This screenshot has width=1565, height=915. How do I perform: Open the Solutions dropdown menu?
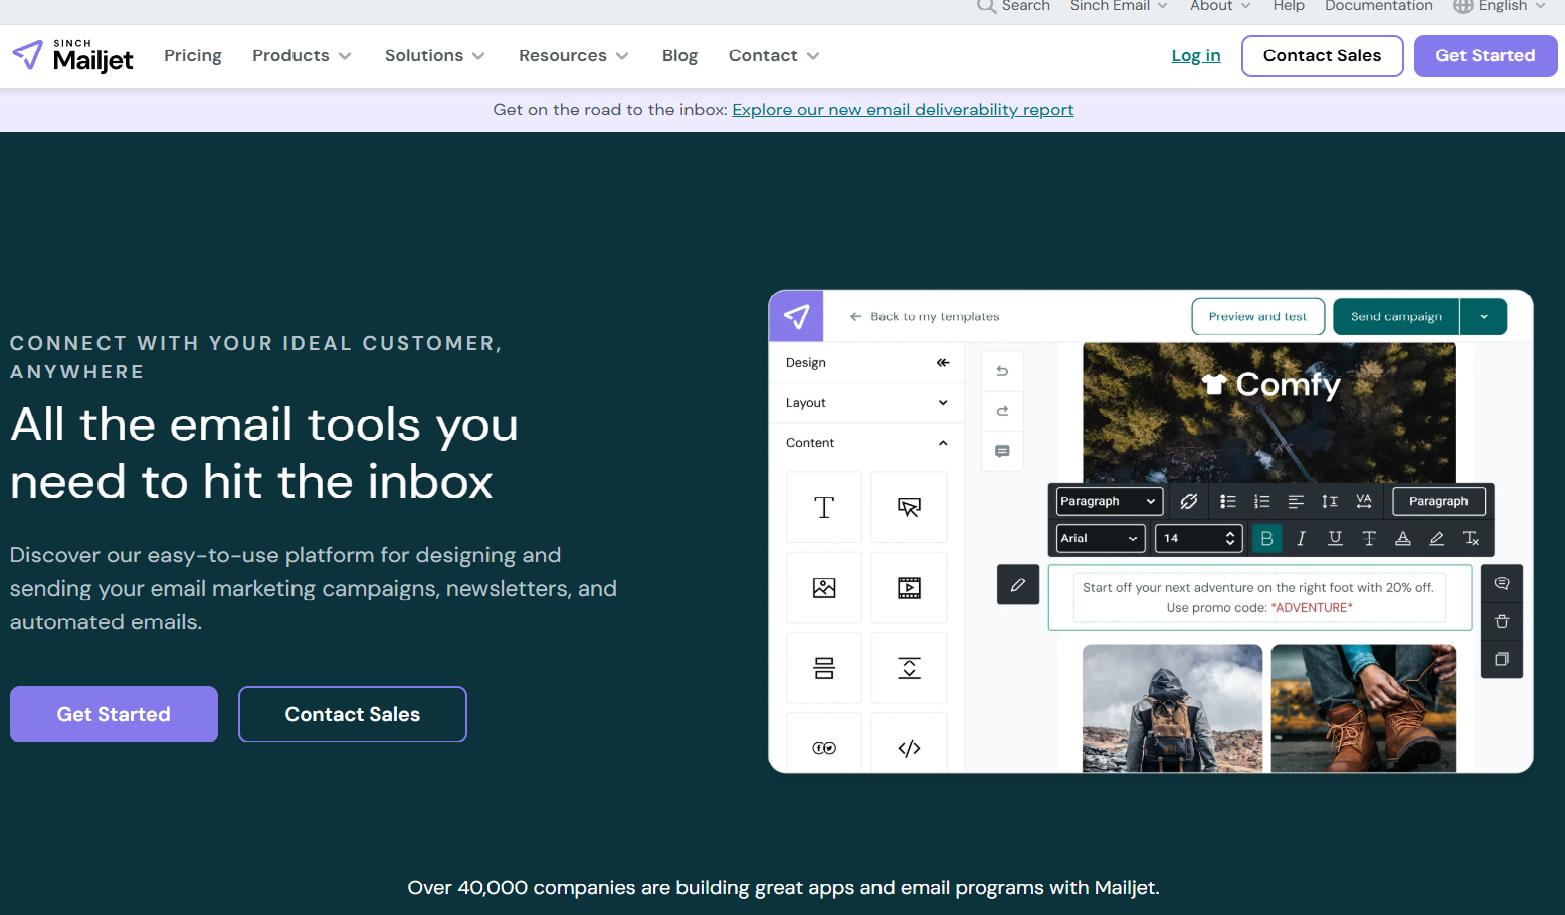tap(434, 56)
